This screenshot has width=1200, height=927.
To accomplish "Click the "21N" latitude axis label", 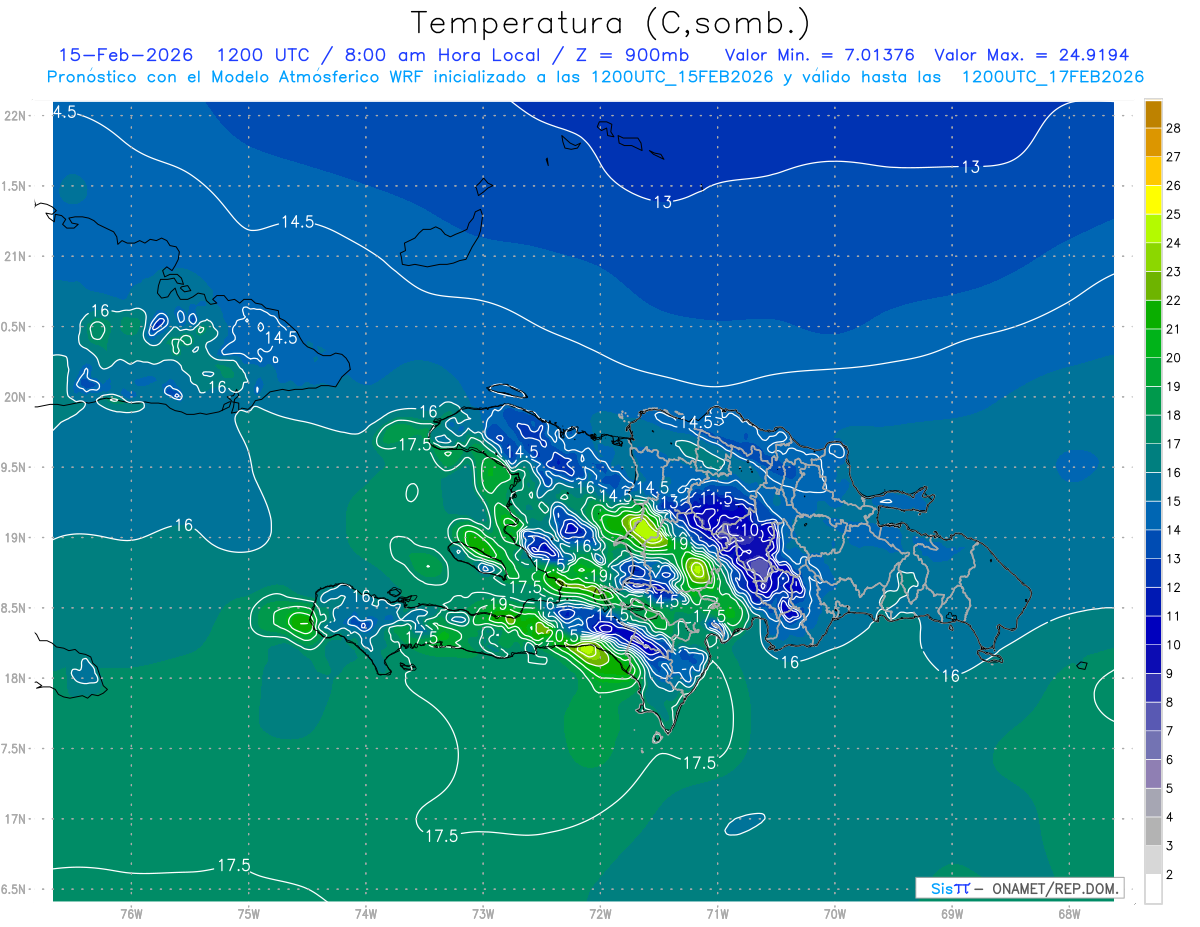I will (16, 256).
